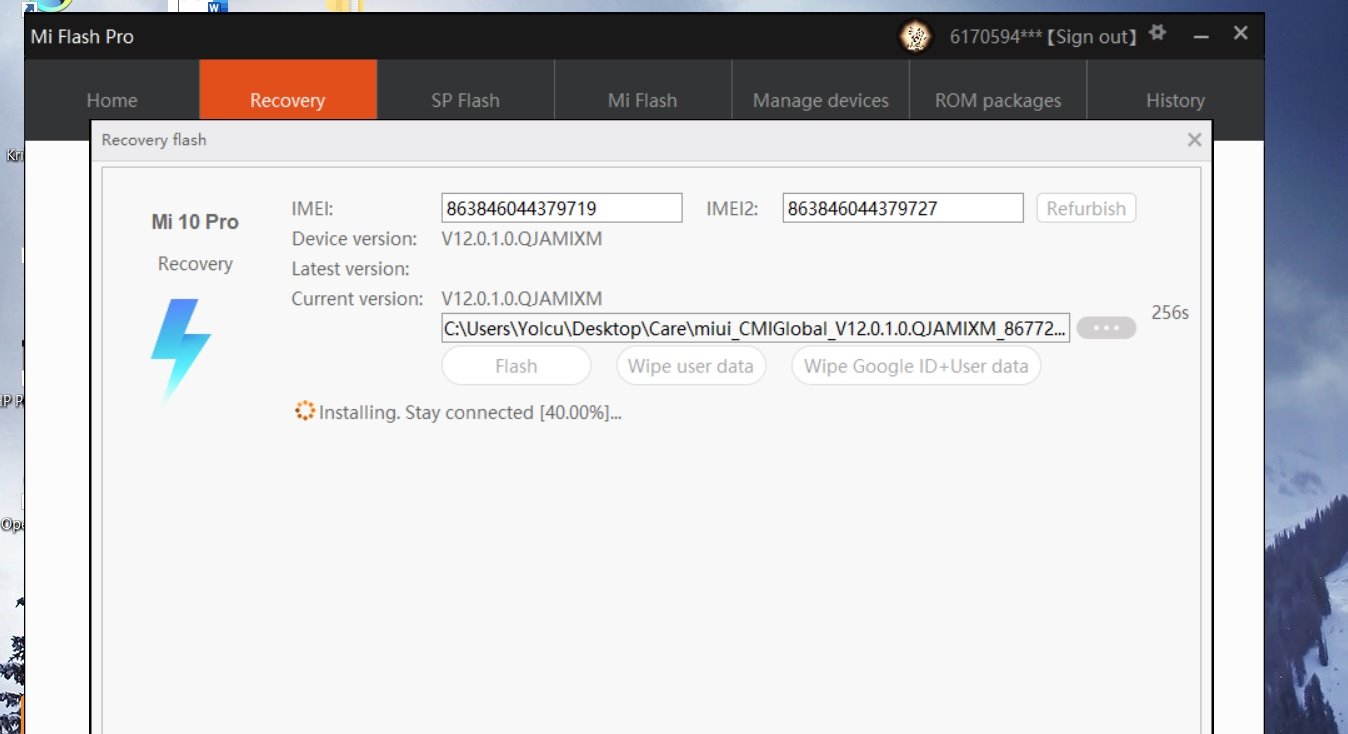Click the Installing. Stay connected status text
Screen dimensions: 1348x734
[x=470, y=412]
